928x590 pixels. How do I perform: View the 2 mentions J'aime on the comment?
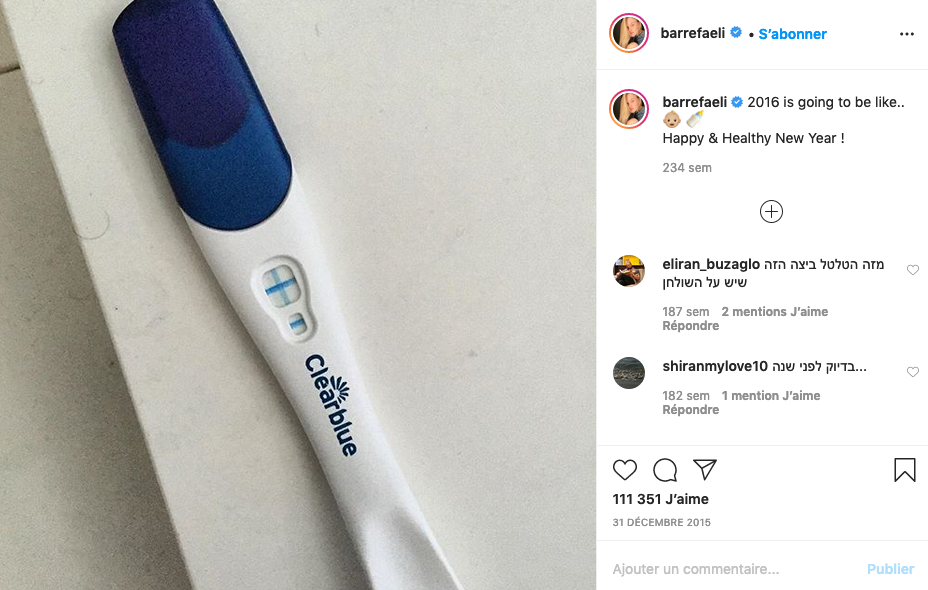775,312
